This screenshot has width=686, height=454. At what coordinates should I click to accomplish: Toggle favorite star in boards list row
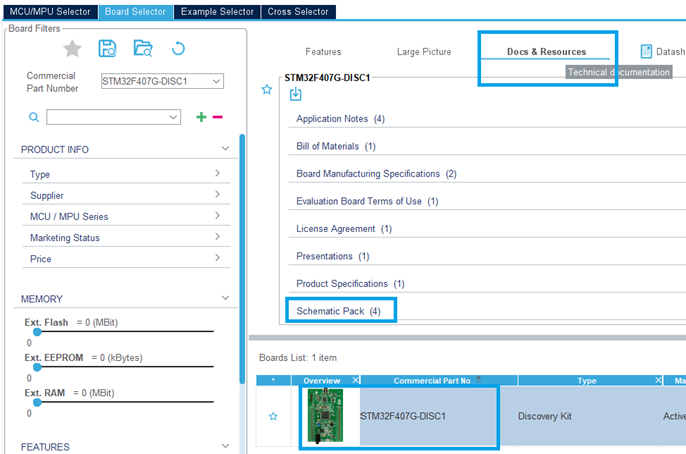tap(273, 416)
